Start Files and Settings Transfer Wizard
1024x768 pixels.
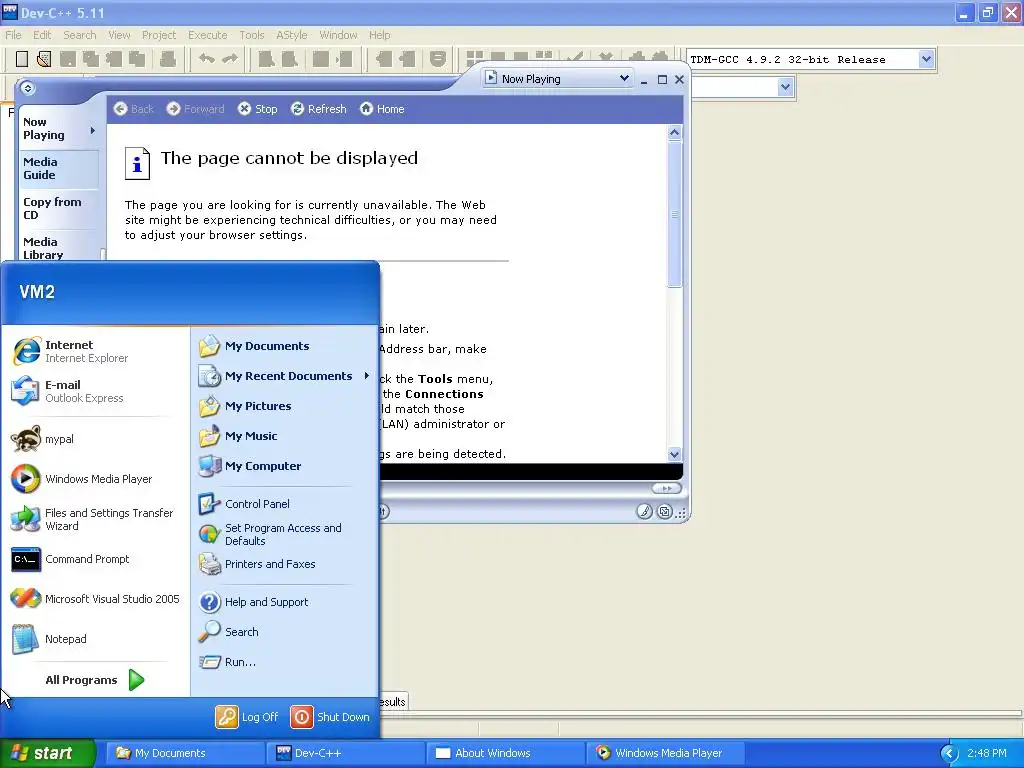95,519
